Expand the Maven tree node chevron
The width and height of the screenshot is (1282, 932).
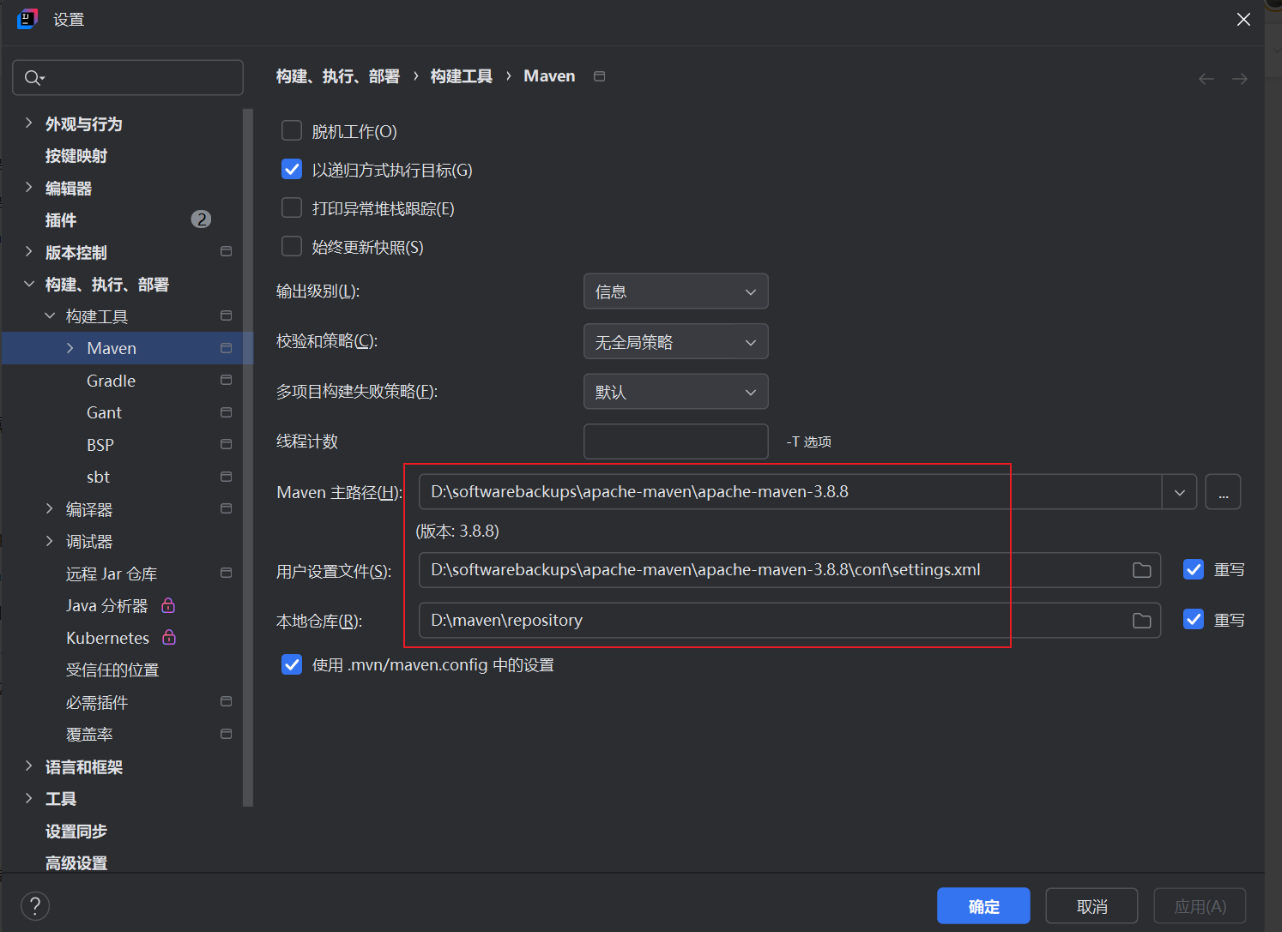(70, 348)
